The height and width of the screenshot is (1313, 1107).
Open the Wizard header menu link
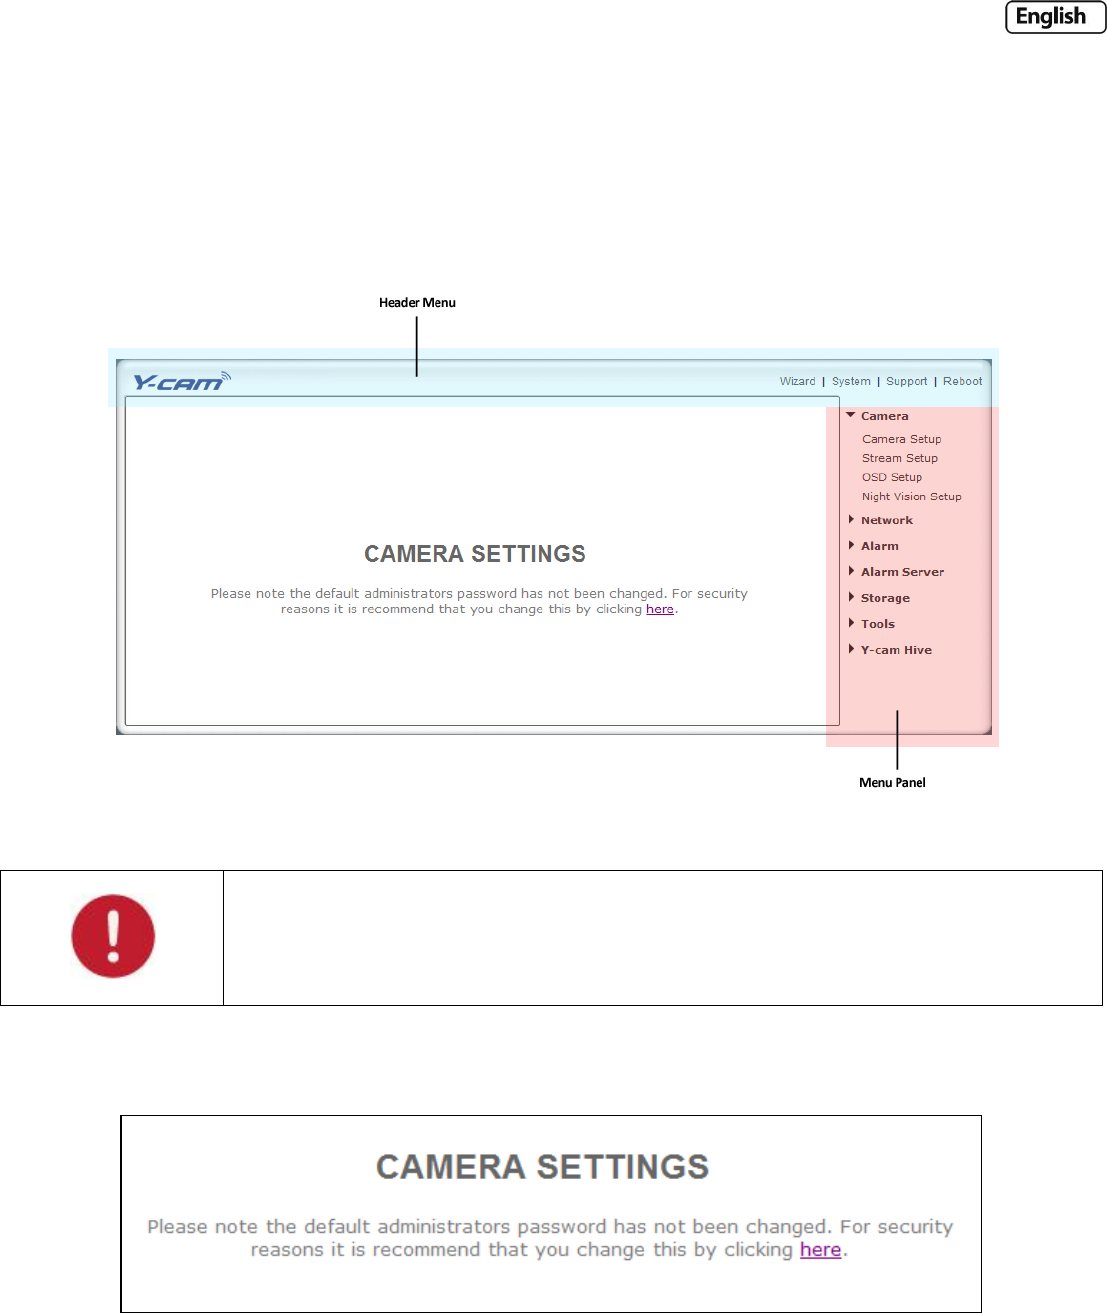pyautogui.click(x=798, y=381)
